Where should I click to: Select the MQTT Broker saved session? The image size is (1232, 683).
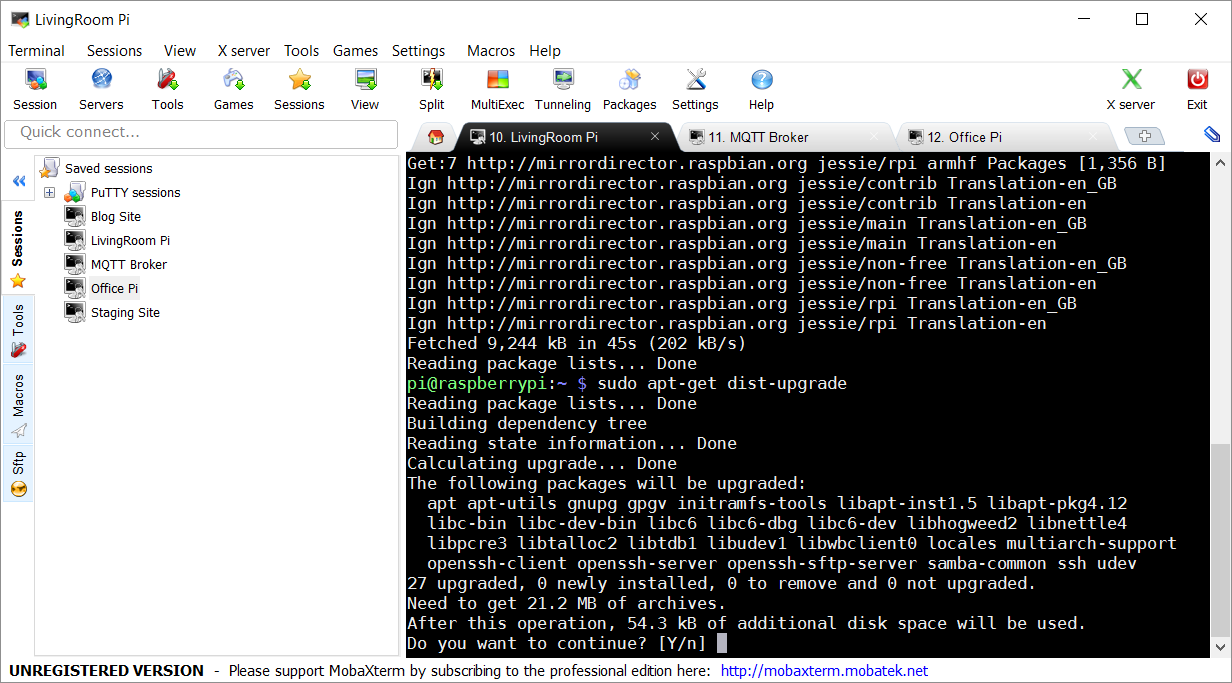(x=116, y=264)
